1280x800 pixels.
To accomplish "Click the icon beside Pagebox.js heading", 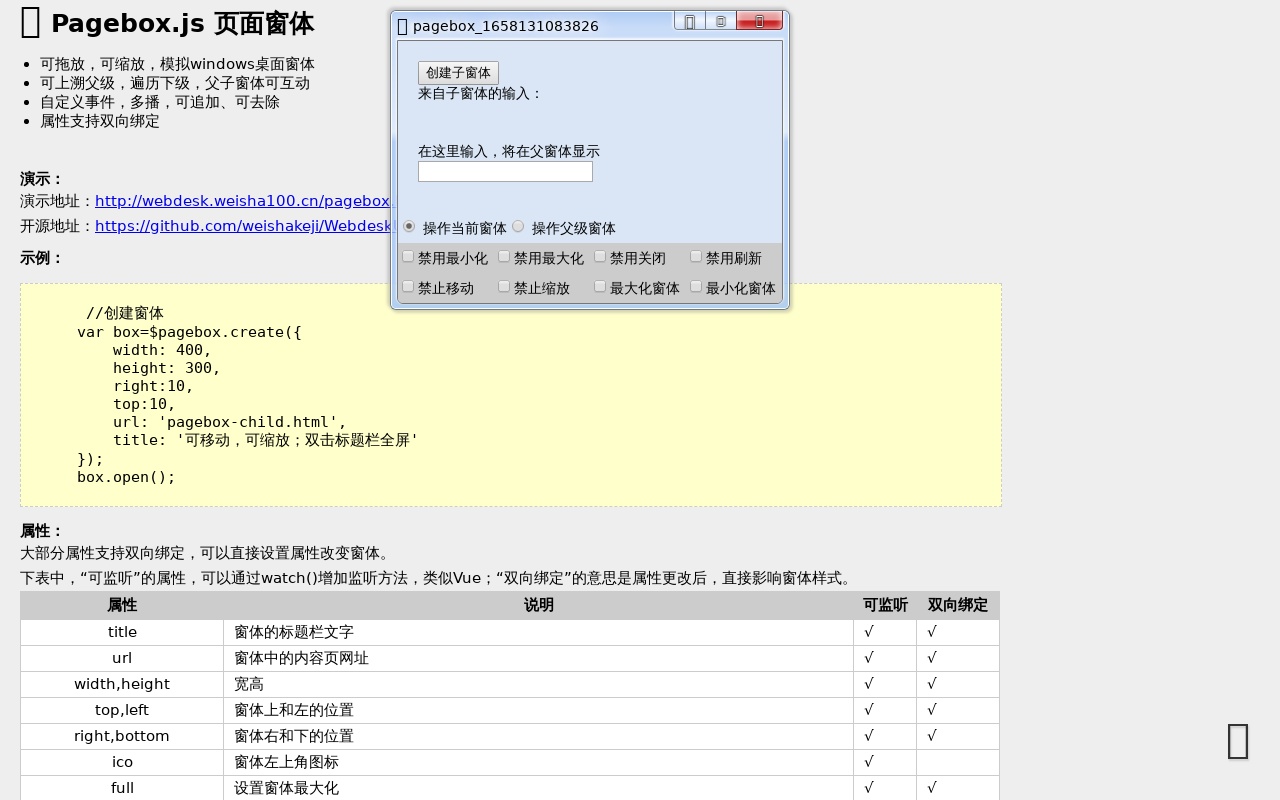I will point(31,22).
